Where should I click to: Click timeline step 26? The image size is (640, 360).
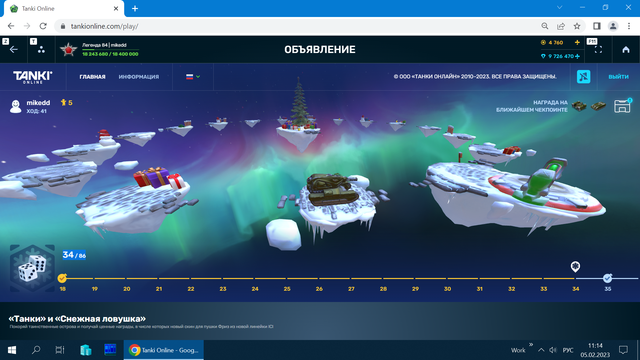point(319,289)
